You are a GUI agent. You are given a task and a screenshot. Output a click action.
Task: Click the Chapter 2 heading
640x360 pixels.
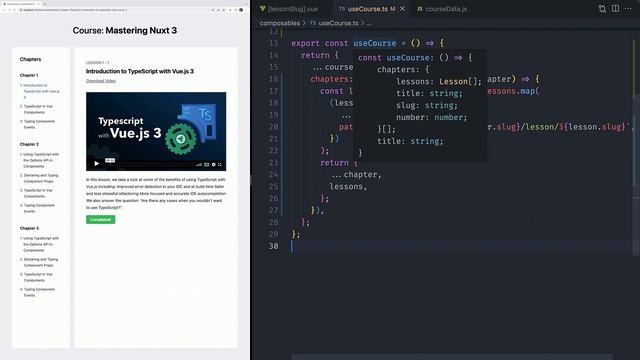click(x=29, y=144)
